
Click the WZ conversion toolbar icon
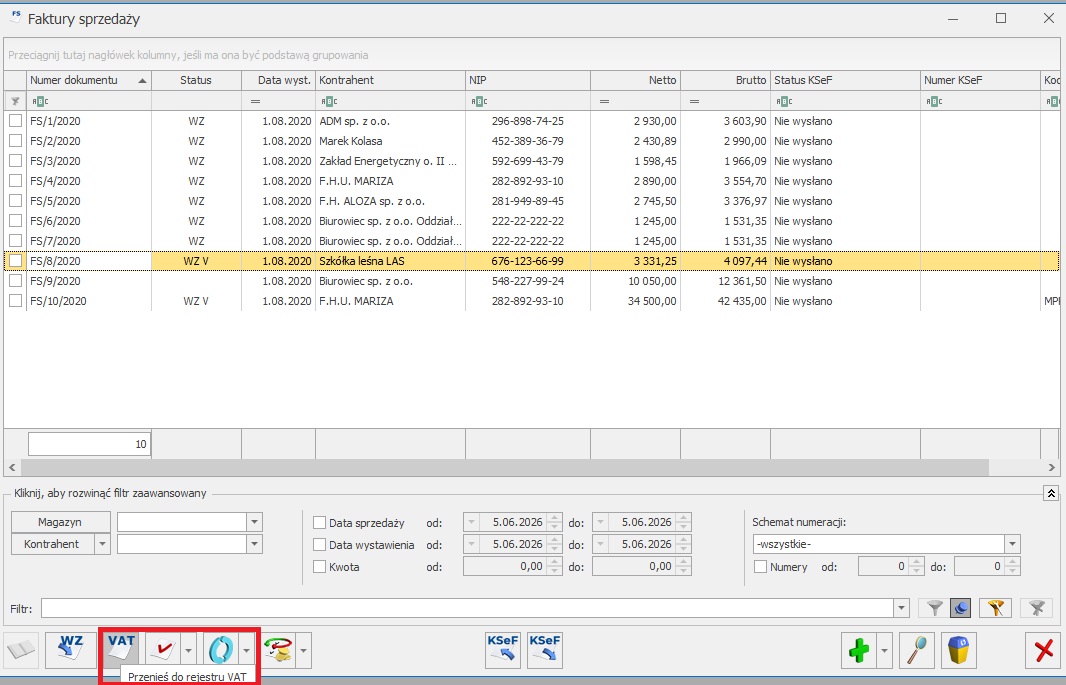71,650
